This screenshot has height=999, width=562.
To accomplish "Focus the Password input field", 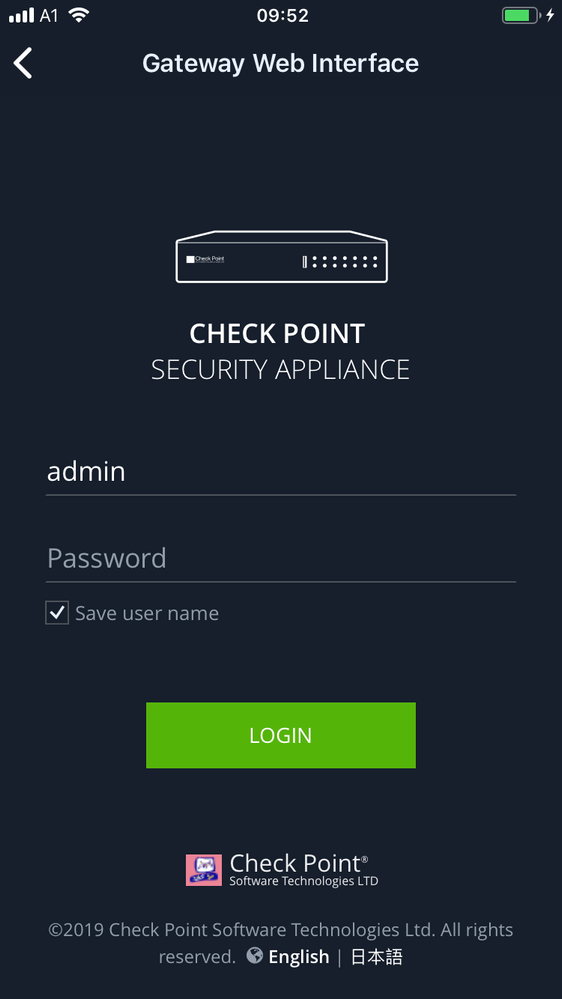I will (x=281, y=559).
